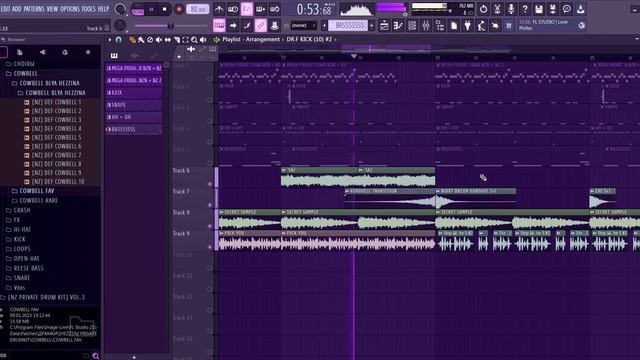Open the Channel rack icon
The image size is (640, 360).
[x=412, y=26]
